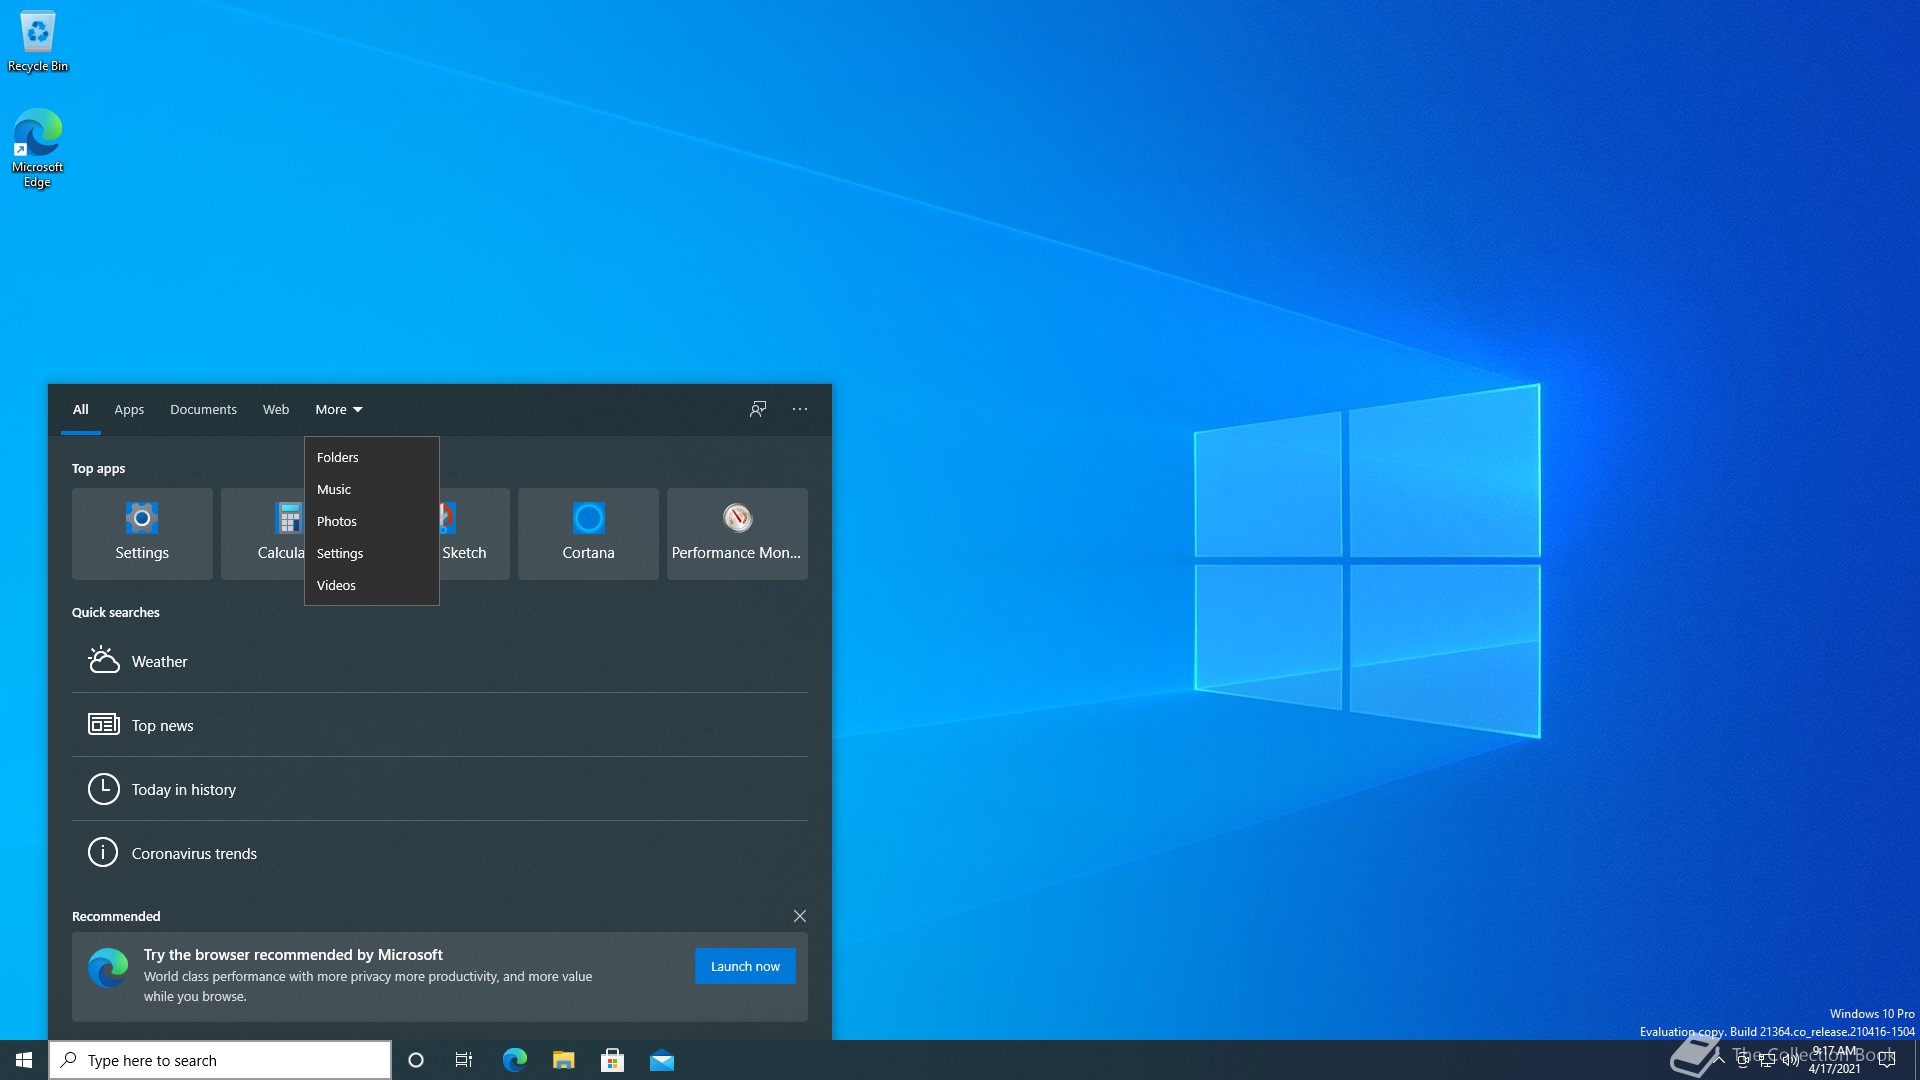This screenshot has width=1920, height=1080.
Task: Open Calculator tile in Top apps
Action: click(x=263, y=533)
